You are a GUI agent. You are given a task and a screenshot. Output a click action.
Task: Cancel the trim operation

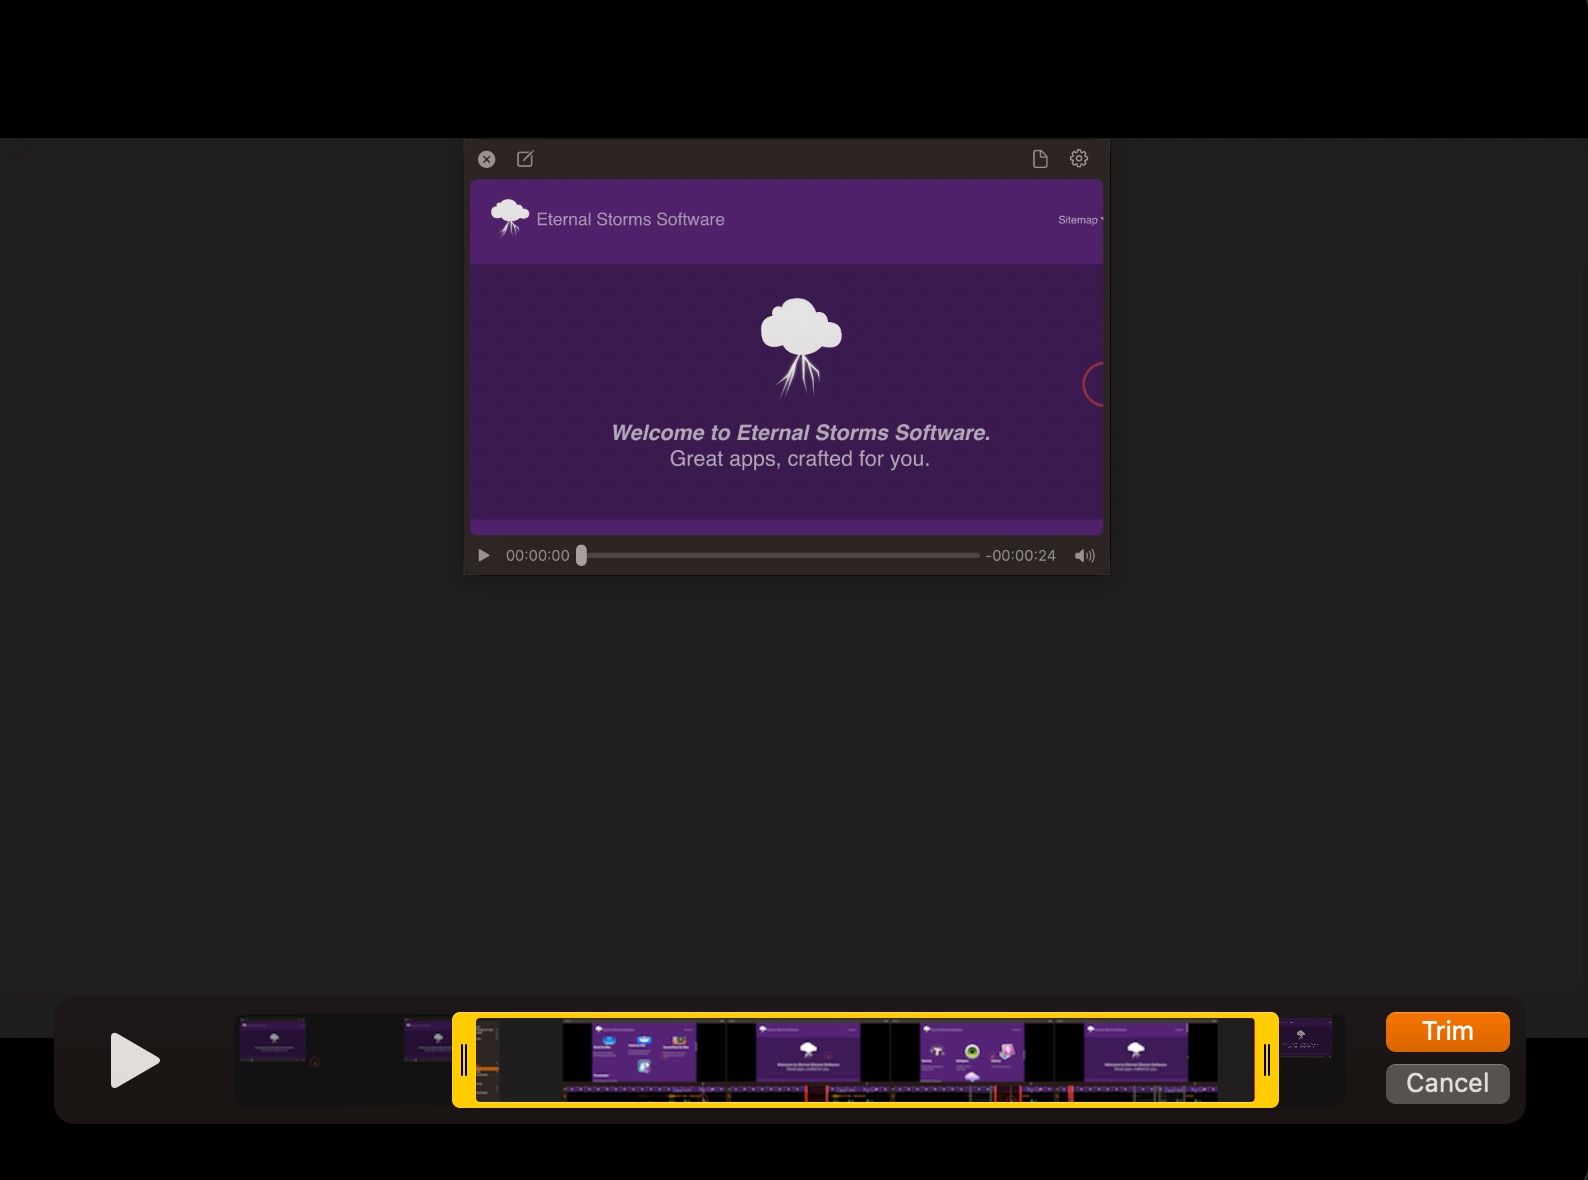1447,1083
